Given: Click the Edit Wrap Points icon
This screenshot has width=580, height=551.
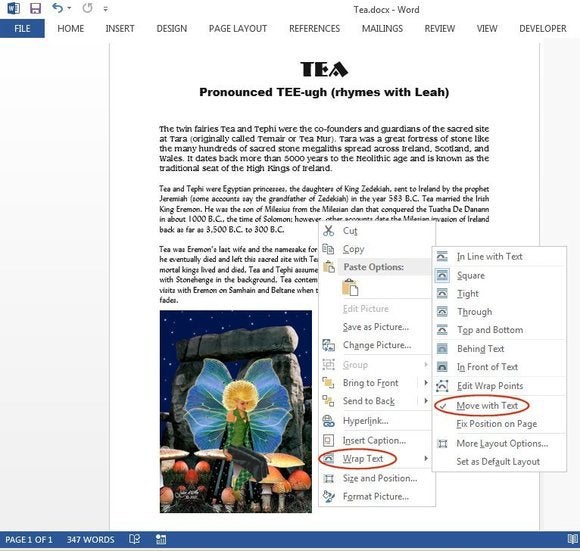Looking at the screenshot, I should [442, 386].
